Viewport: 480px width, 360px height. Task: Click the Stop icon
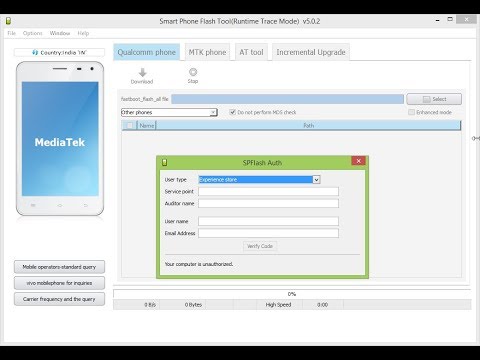tap(193, 72)
